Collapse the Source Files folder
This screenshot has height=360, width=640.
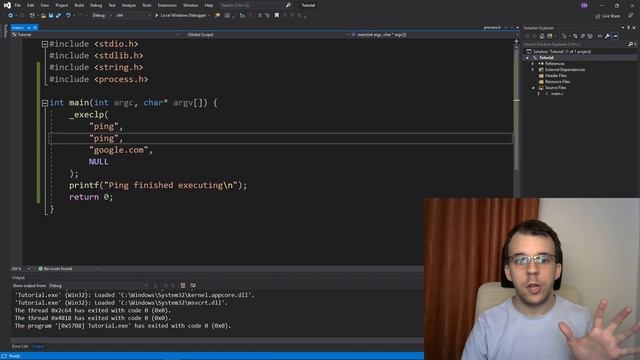pyautogui.click(x=533, y=88)
